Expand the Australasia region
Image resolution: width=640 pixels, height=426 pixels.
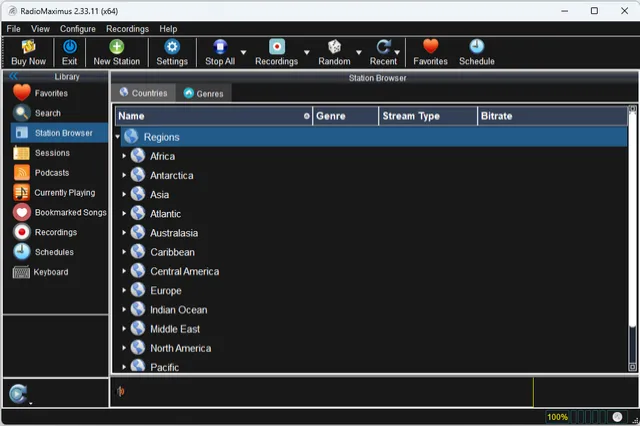click(x=124, y=233)
